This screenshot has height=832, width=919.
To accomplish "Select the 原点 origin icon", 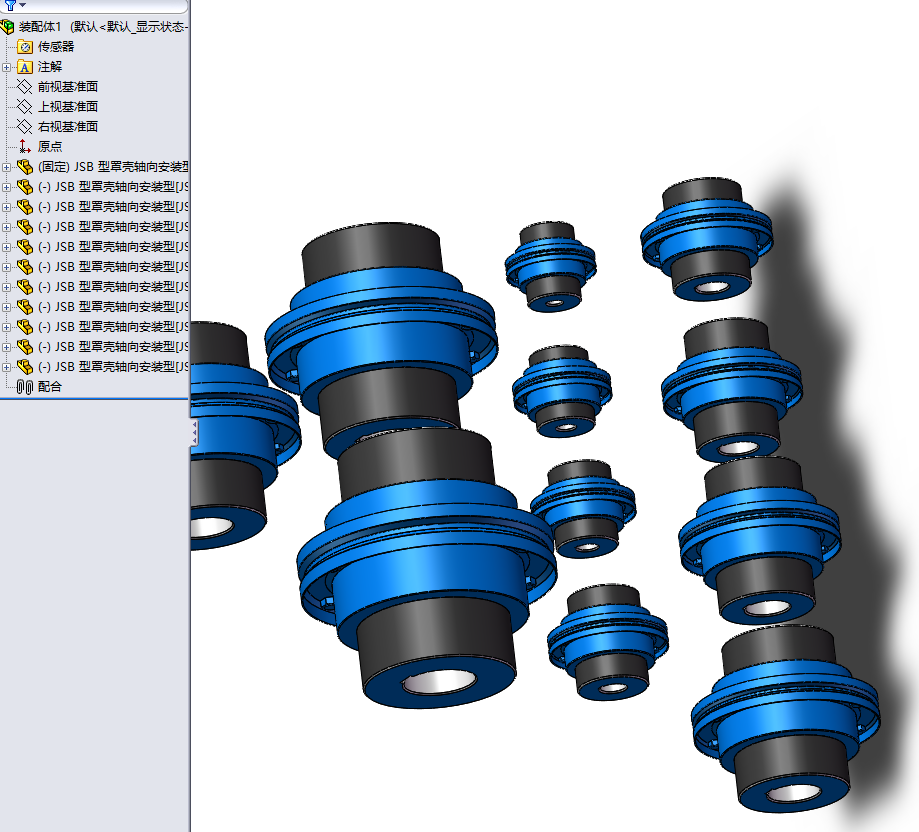I will point(25,146).
